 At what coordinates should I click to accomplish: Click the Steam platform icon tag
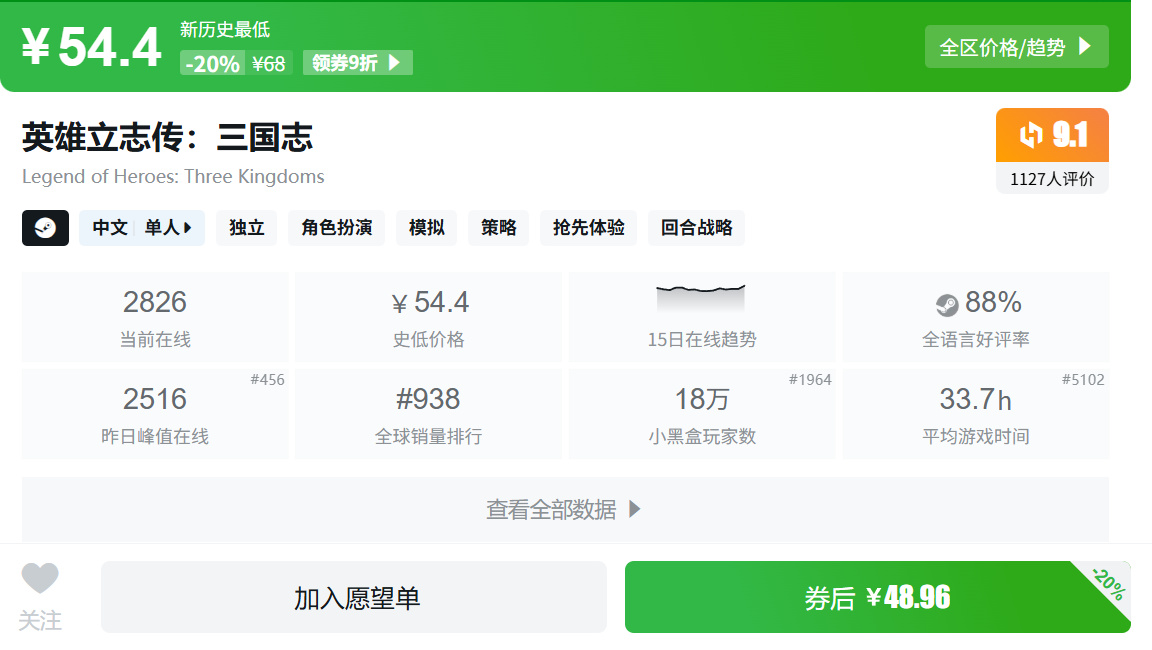46,228
